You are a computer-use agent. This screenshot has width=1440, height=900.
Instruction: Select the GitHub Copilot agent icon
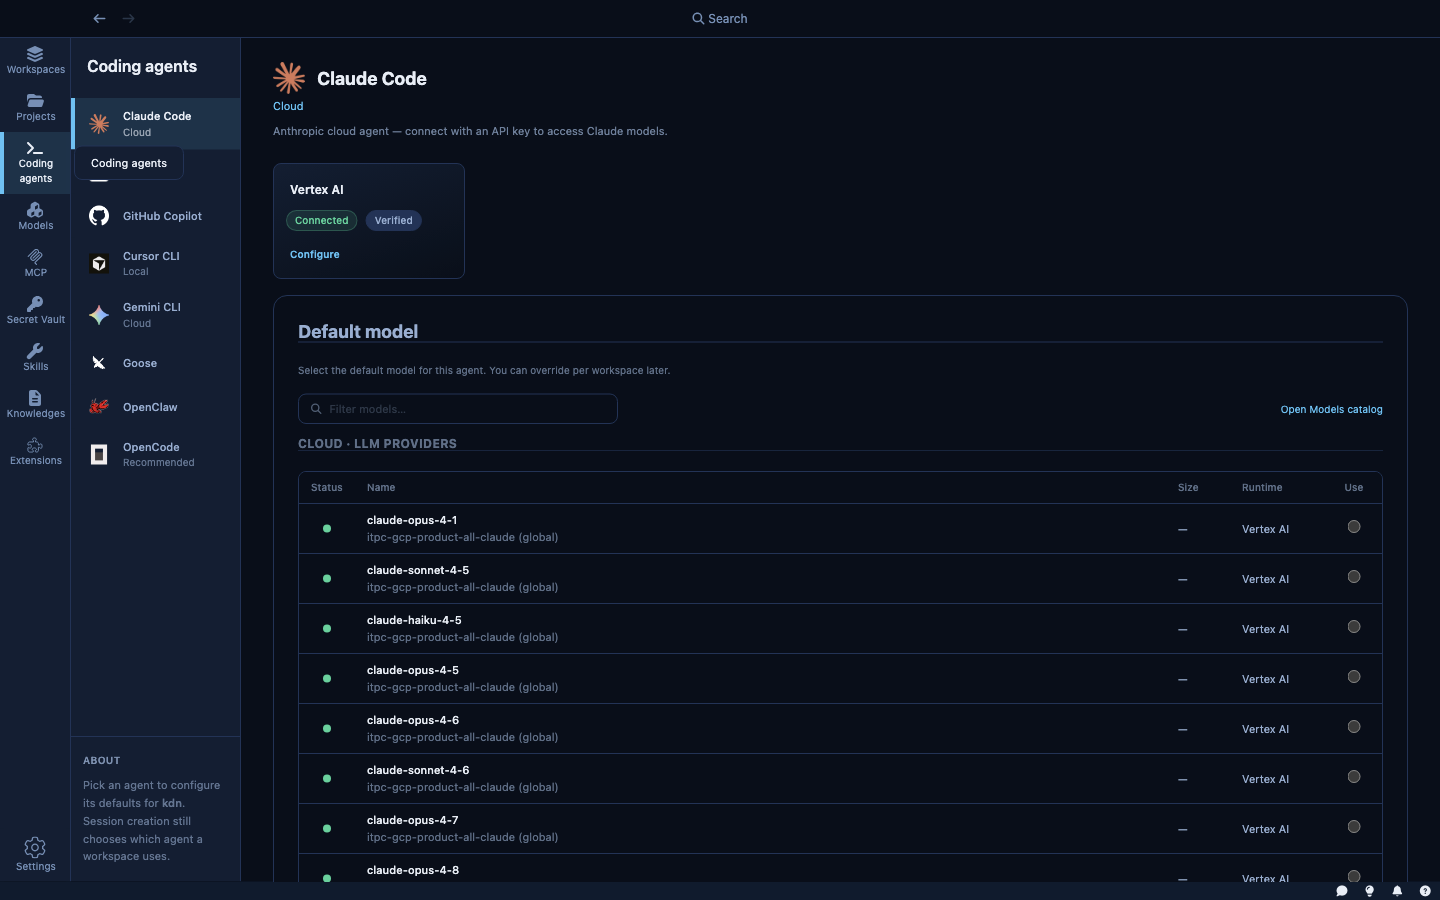coord(99,216)
